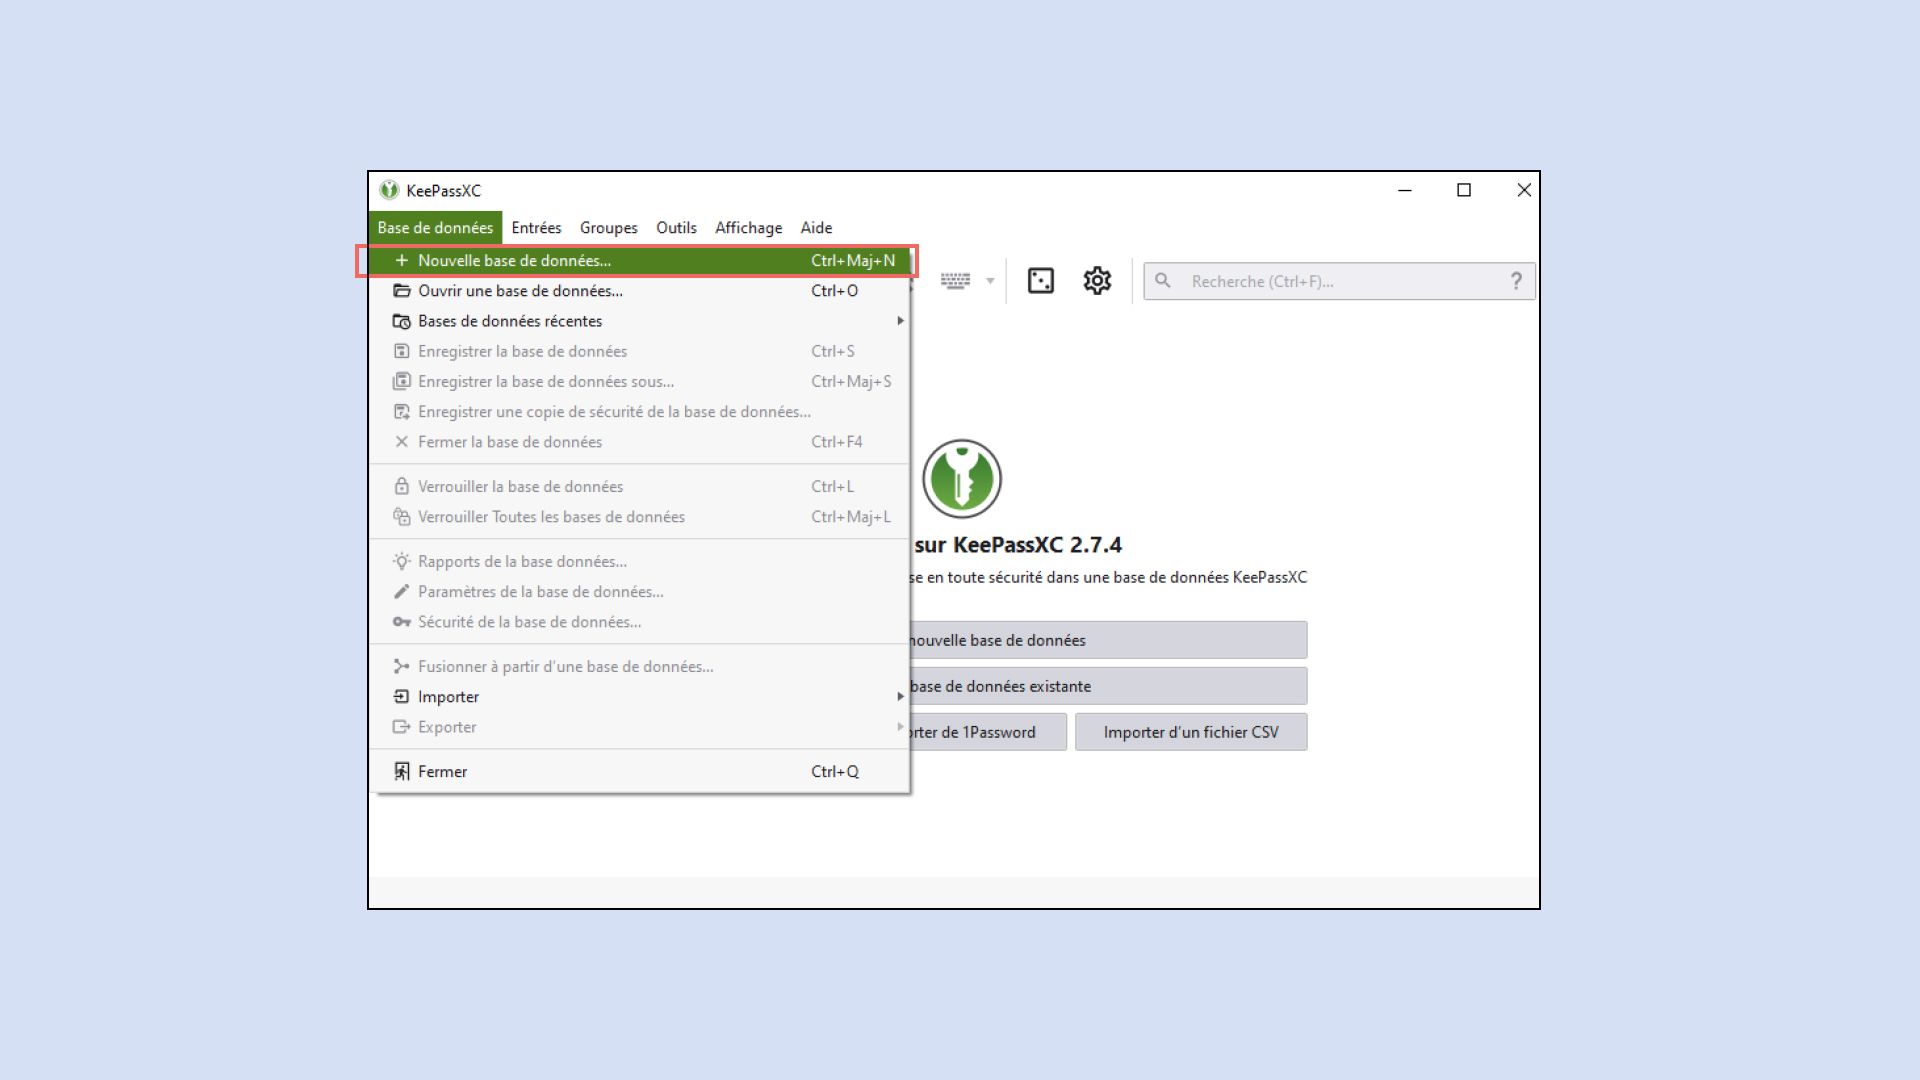Choose 'Nouvelle base de données...' menu item
This screenshot has height=1080, width=1920.
514,261
